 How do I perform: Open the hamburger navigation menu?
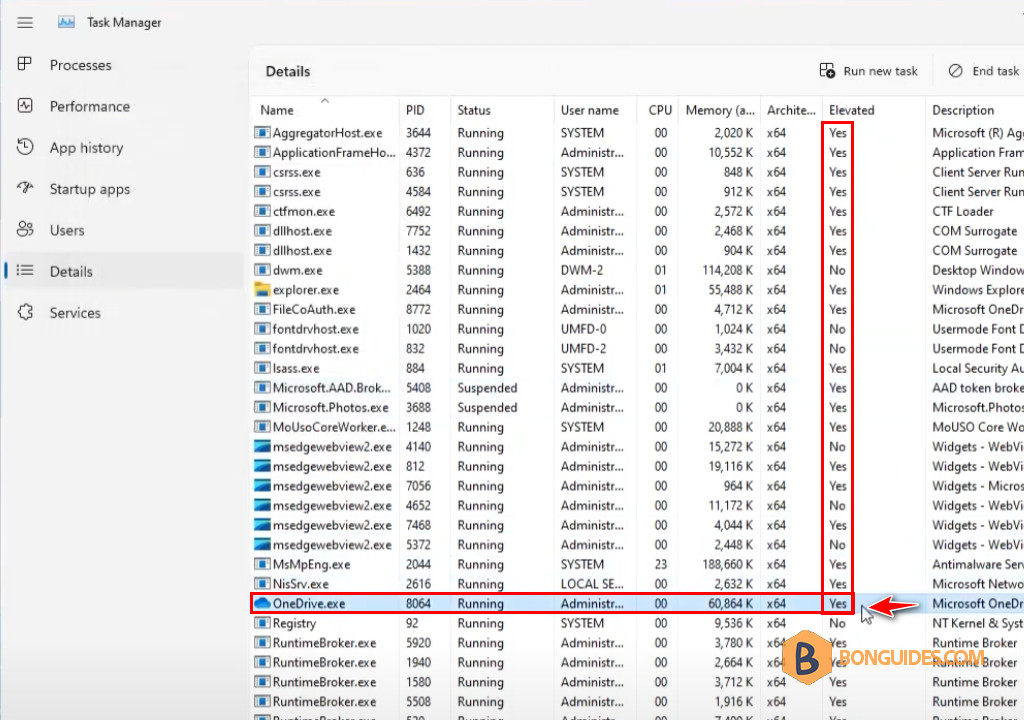(25, 23)
